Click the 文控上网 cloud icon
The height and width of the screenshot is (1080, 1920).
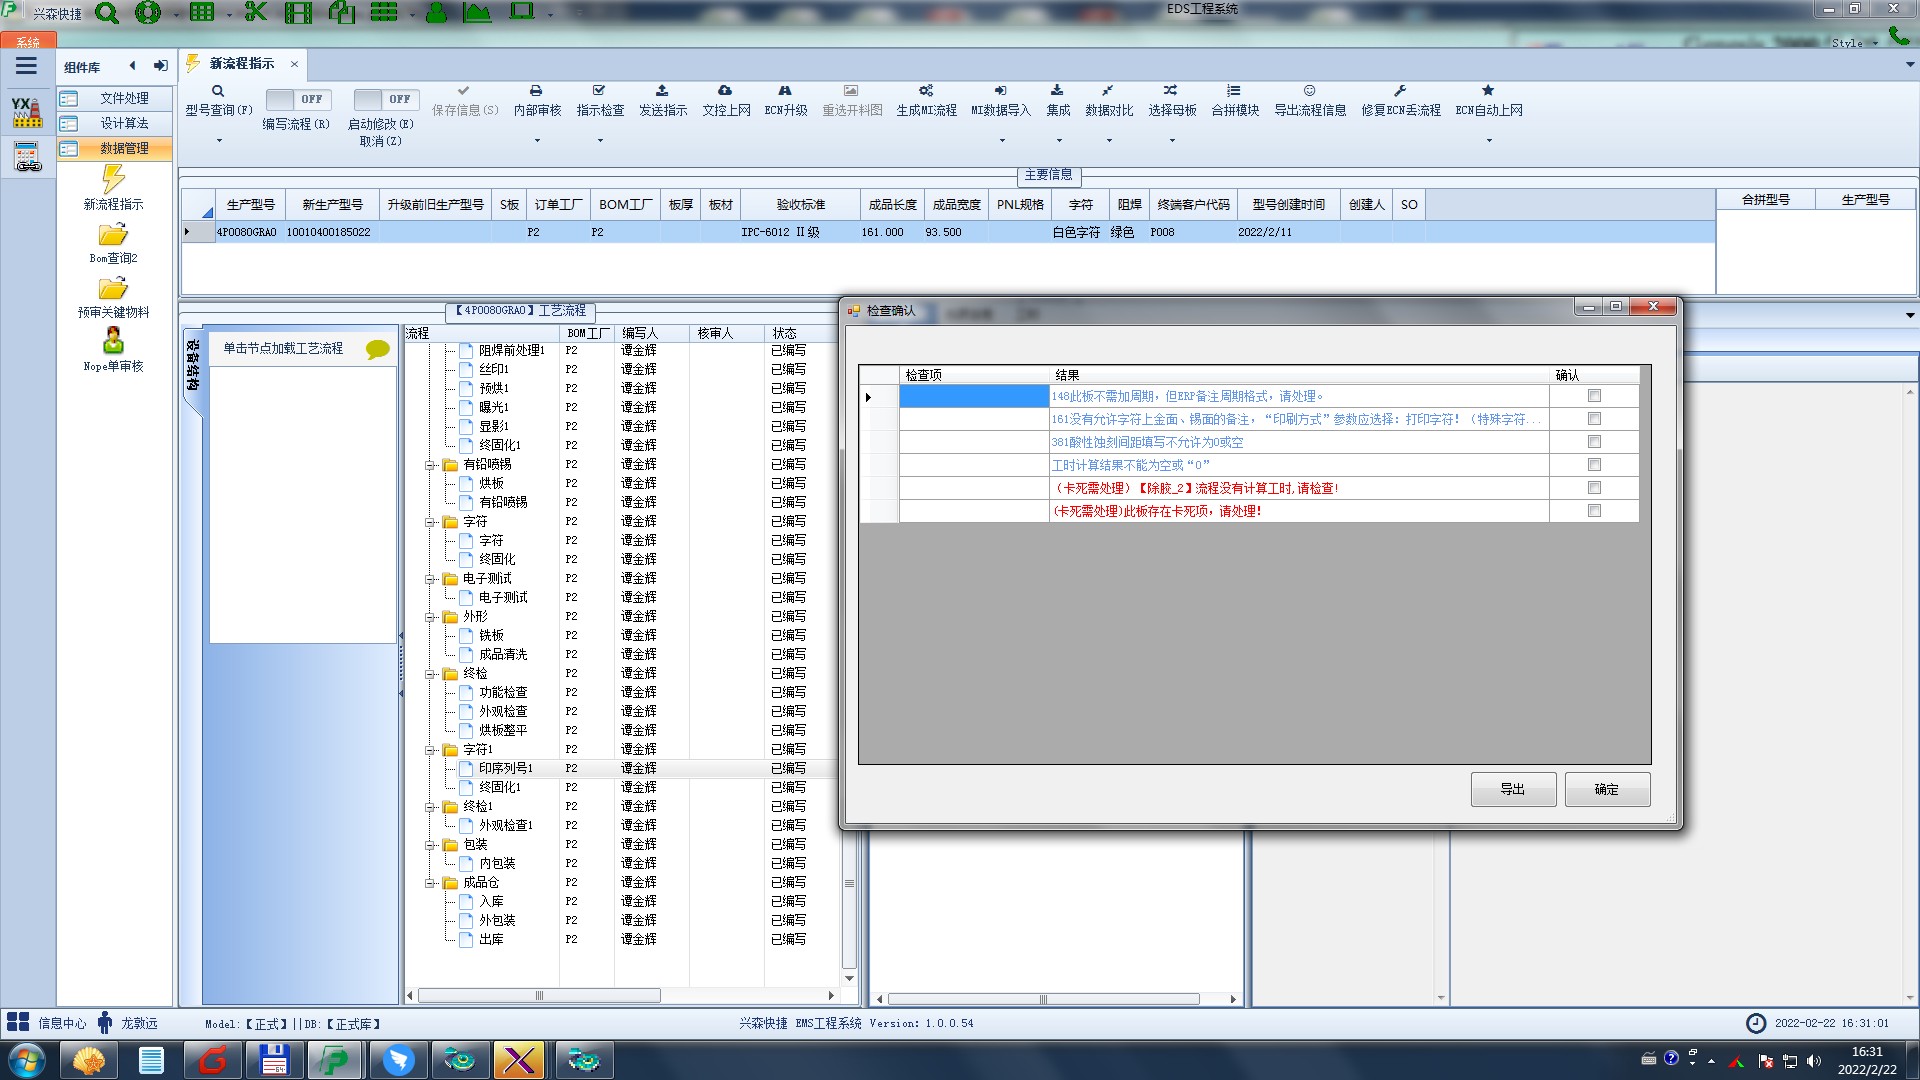725,91
